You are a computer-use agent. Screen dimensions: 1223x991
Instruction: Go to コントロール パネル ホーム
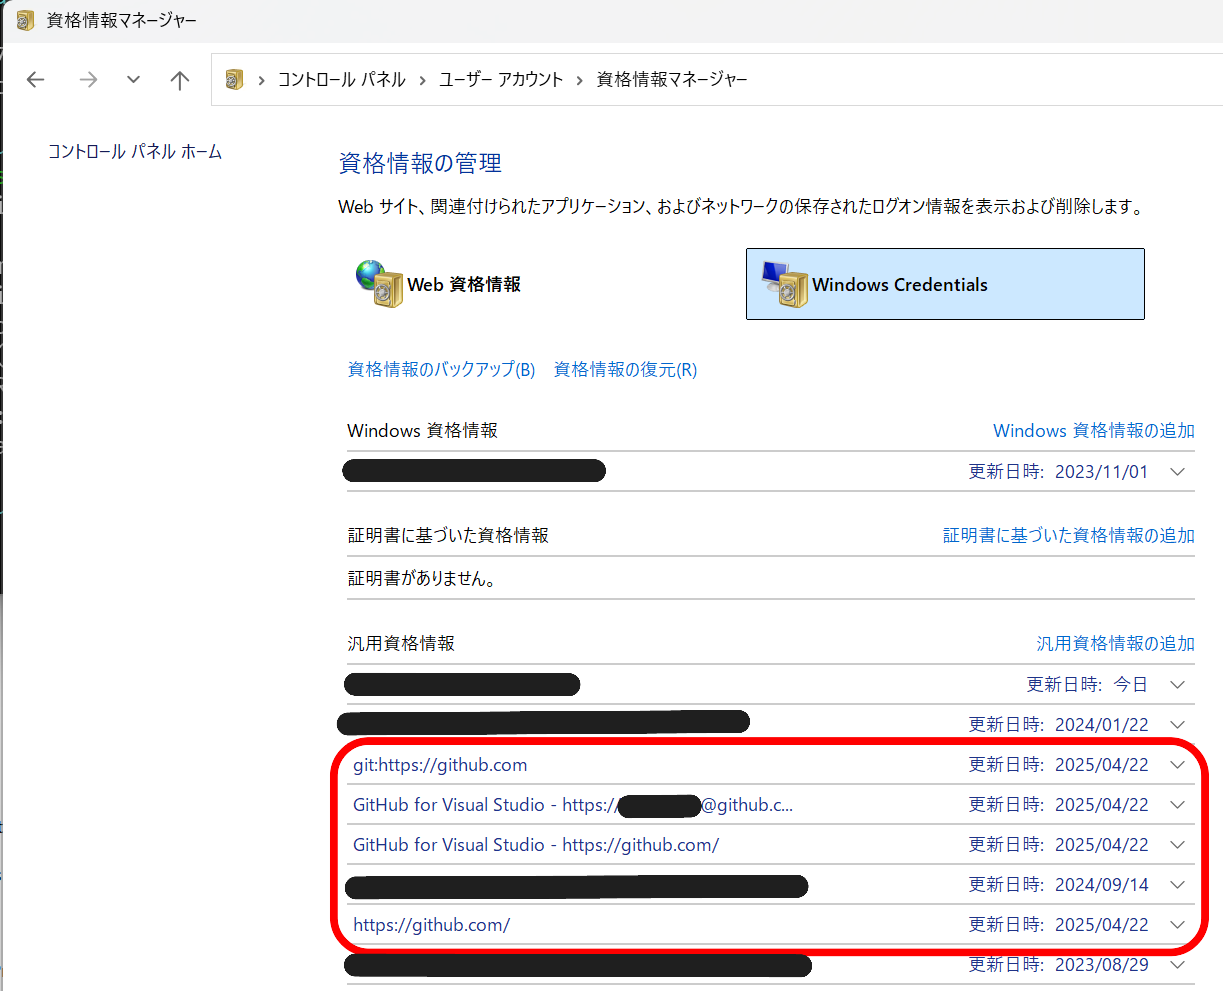[x=135, y=152]
